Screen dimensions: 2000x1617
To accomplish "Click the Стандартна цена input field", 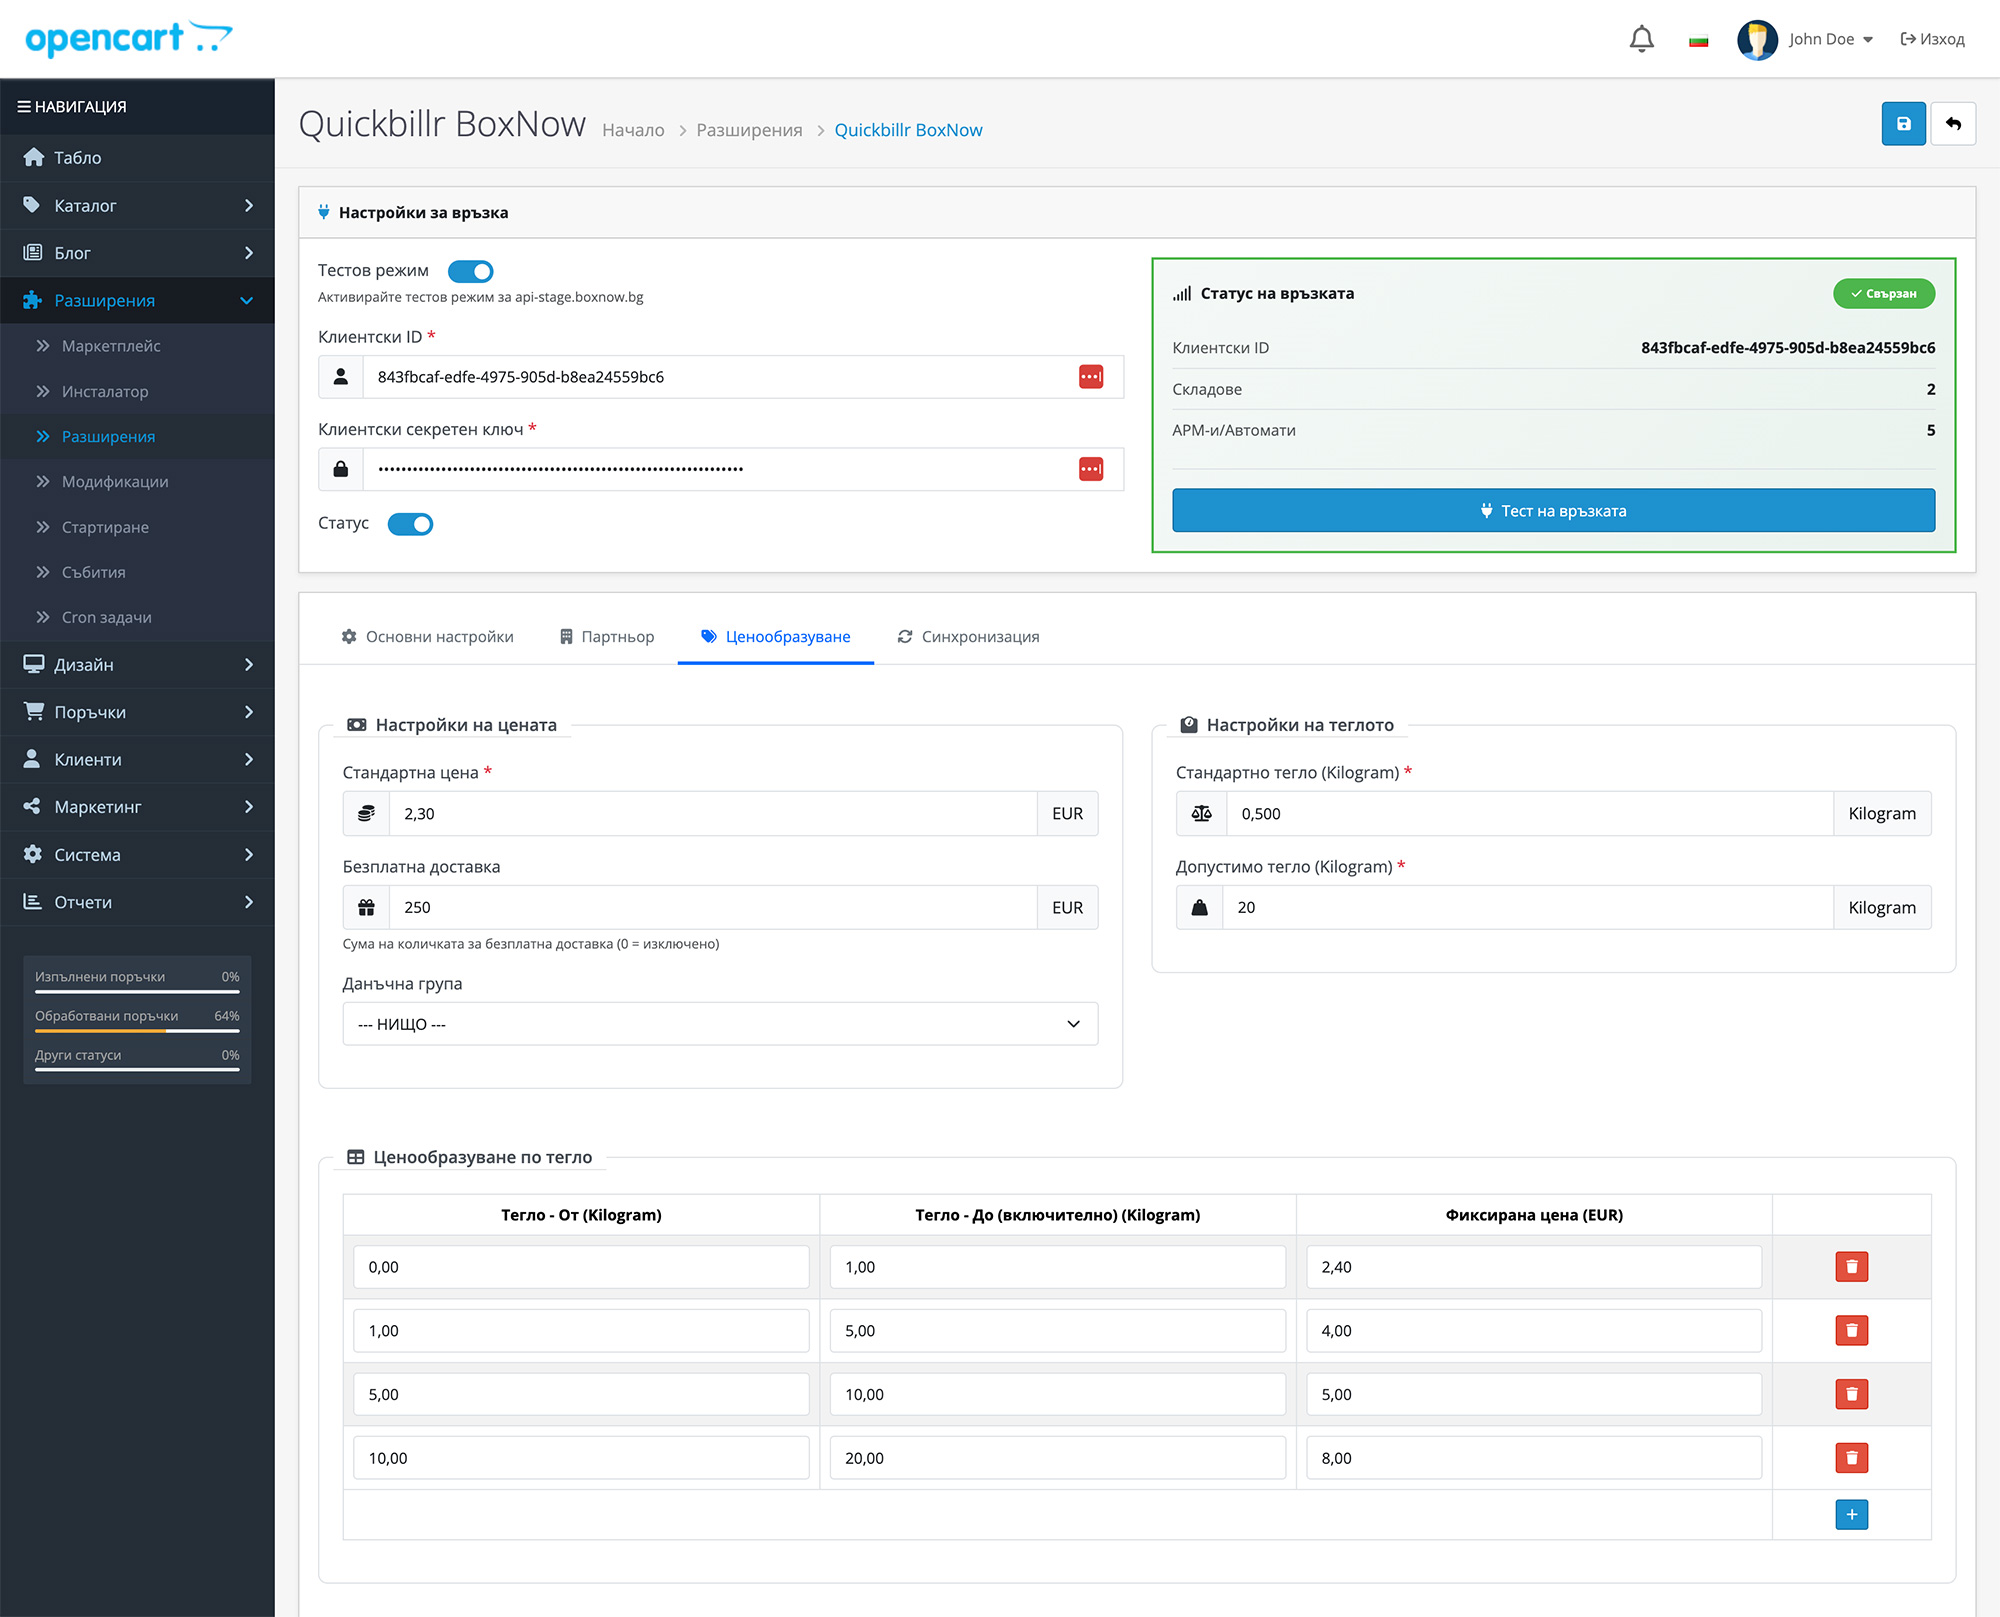I will point(712,814).
